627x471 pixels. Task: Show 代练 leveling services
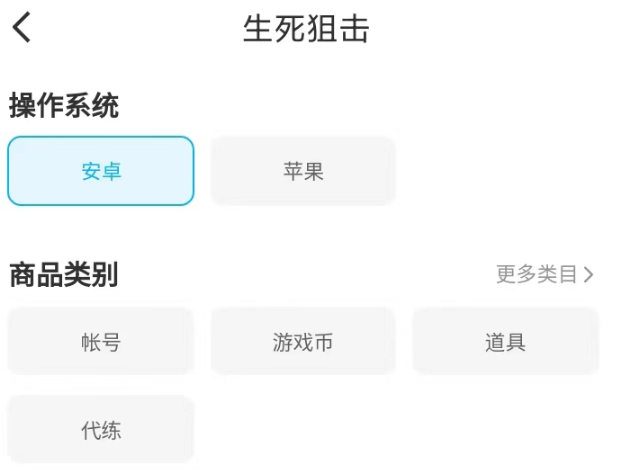[101, 430]
